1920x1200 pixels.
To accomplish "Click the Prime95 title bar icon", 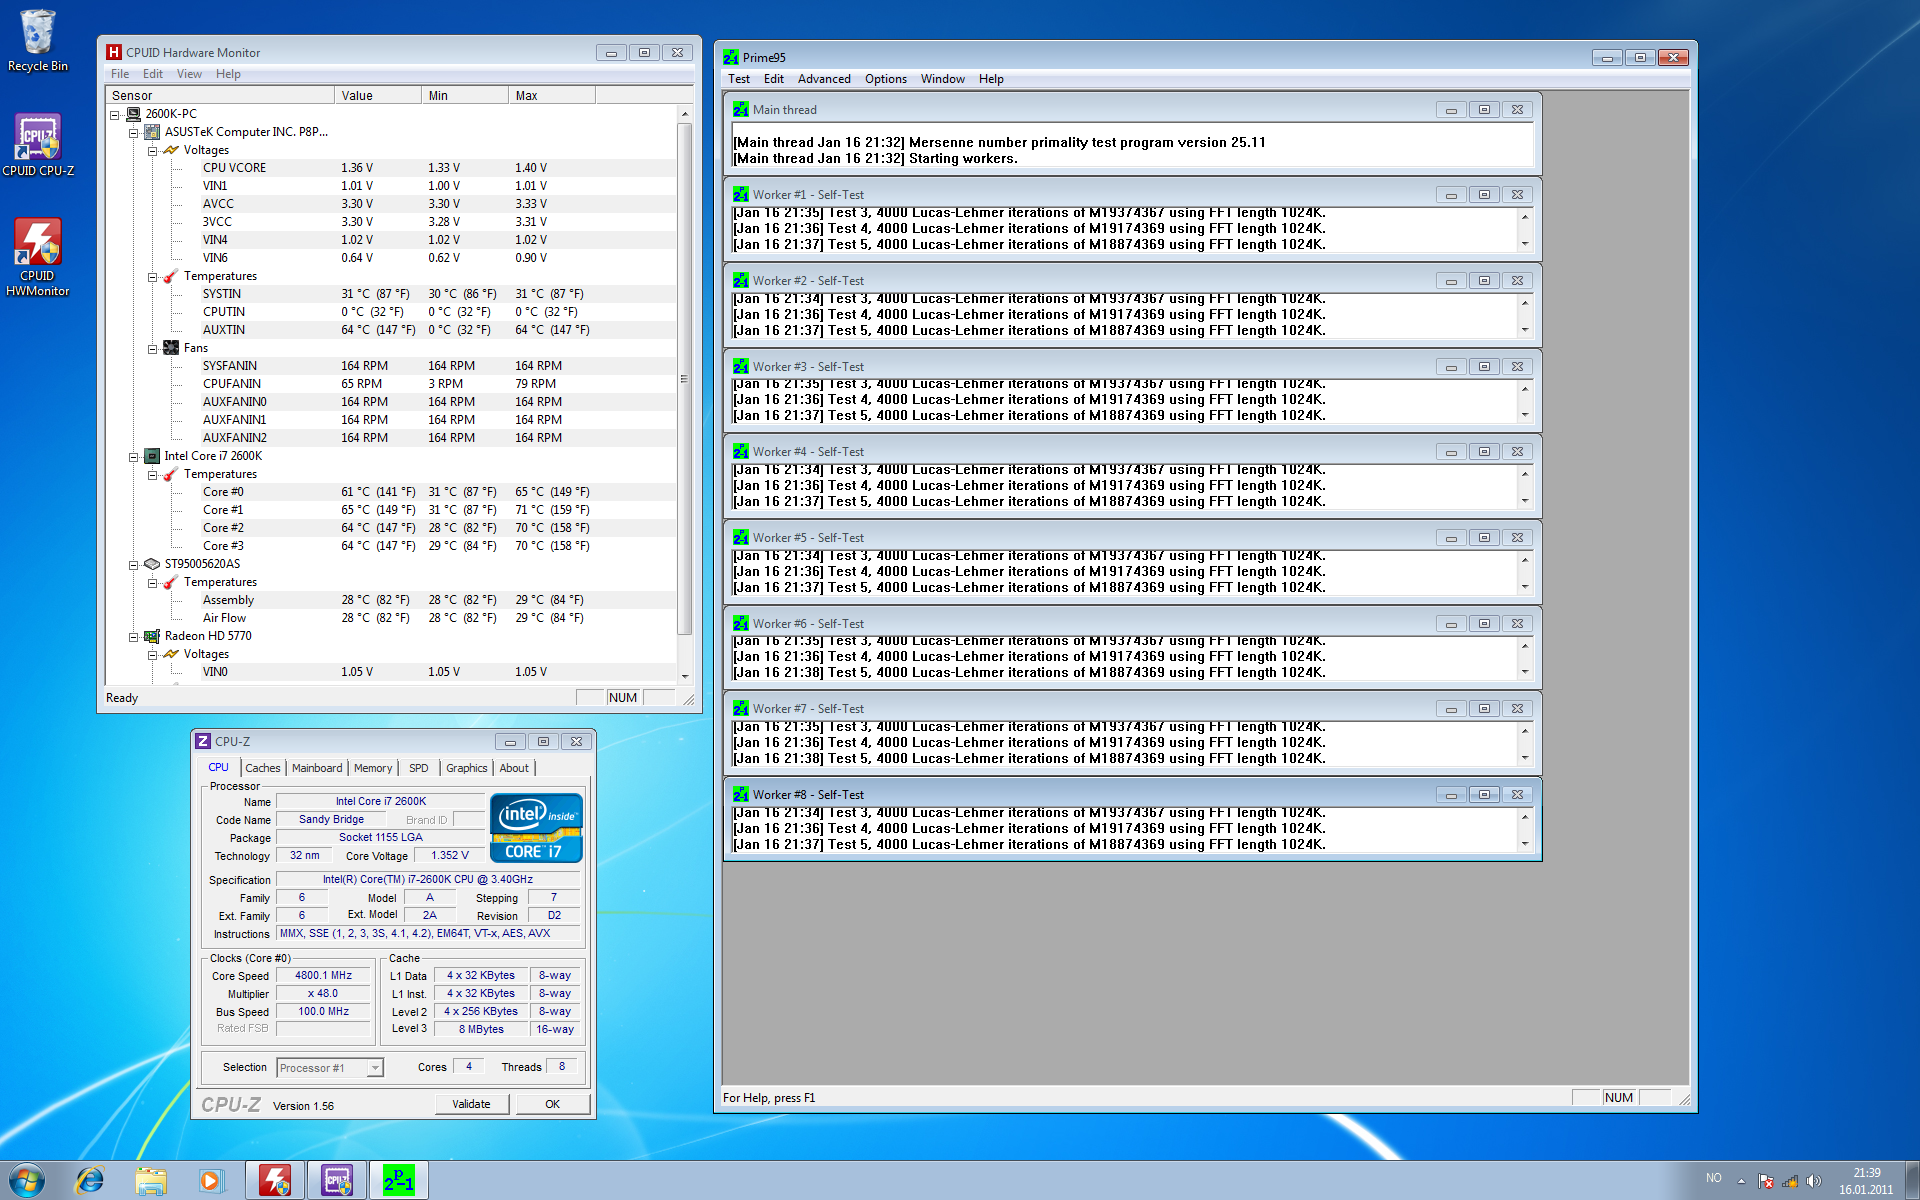I will pyautogui.click(x=731, y=57).
